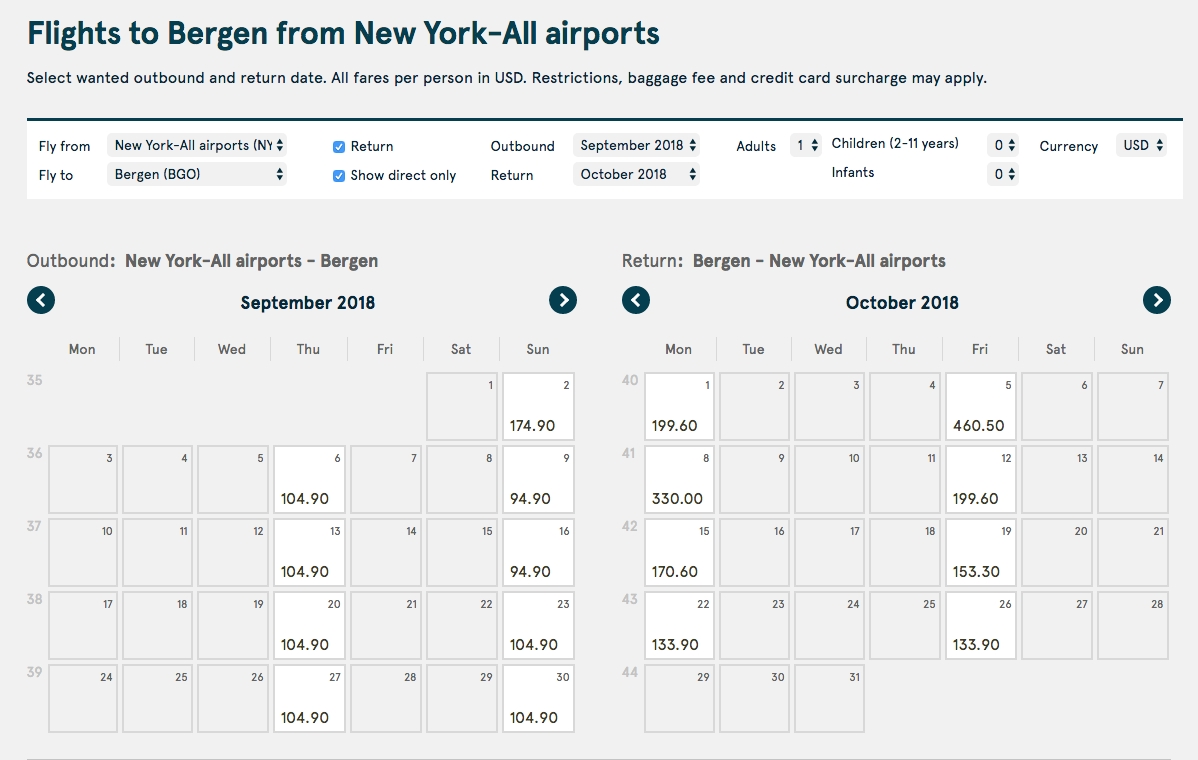Select return October 5 fare 460.50
The image size is (1198, 760).
(x=981, y=406)
